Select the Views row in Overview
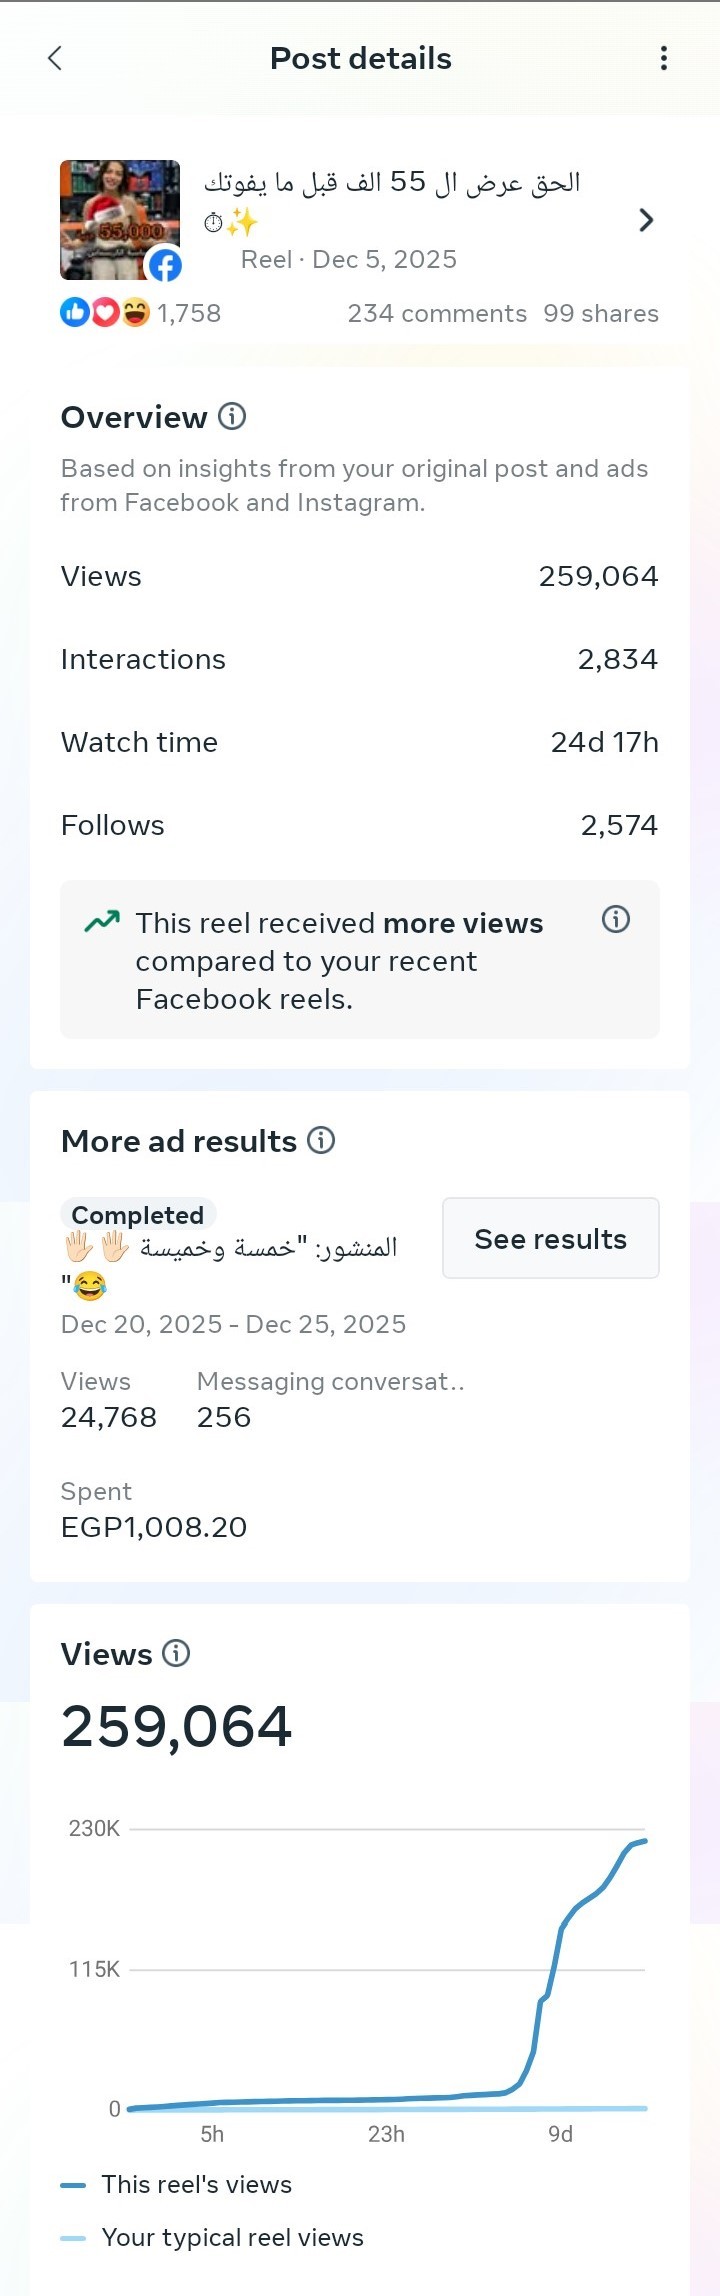The width and height of the screenshot is (720, 2296). [360, 576]
